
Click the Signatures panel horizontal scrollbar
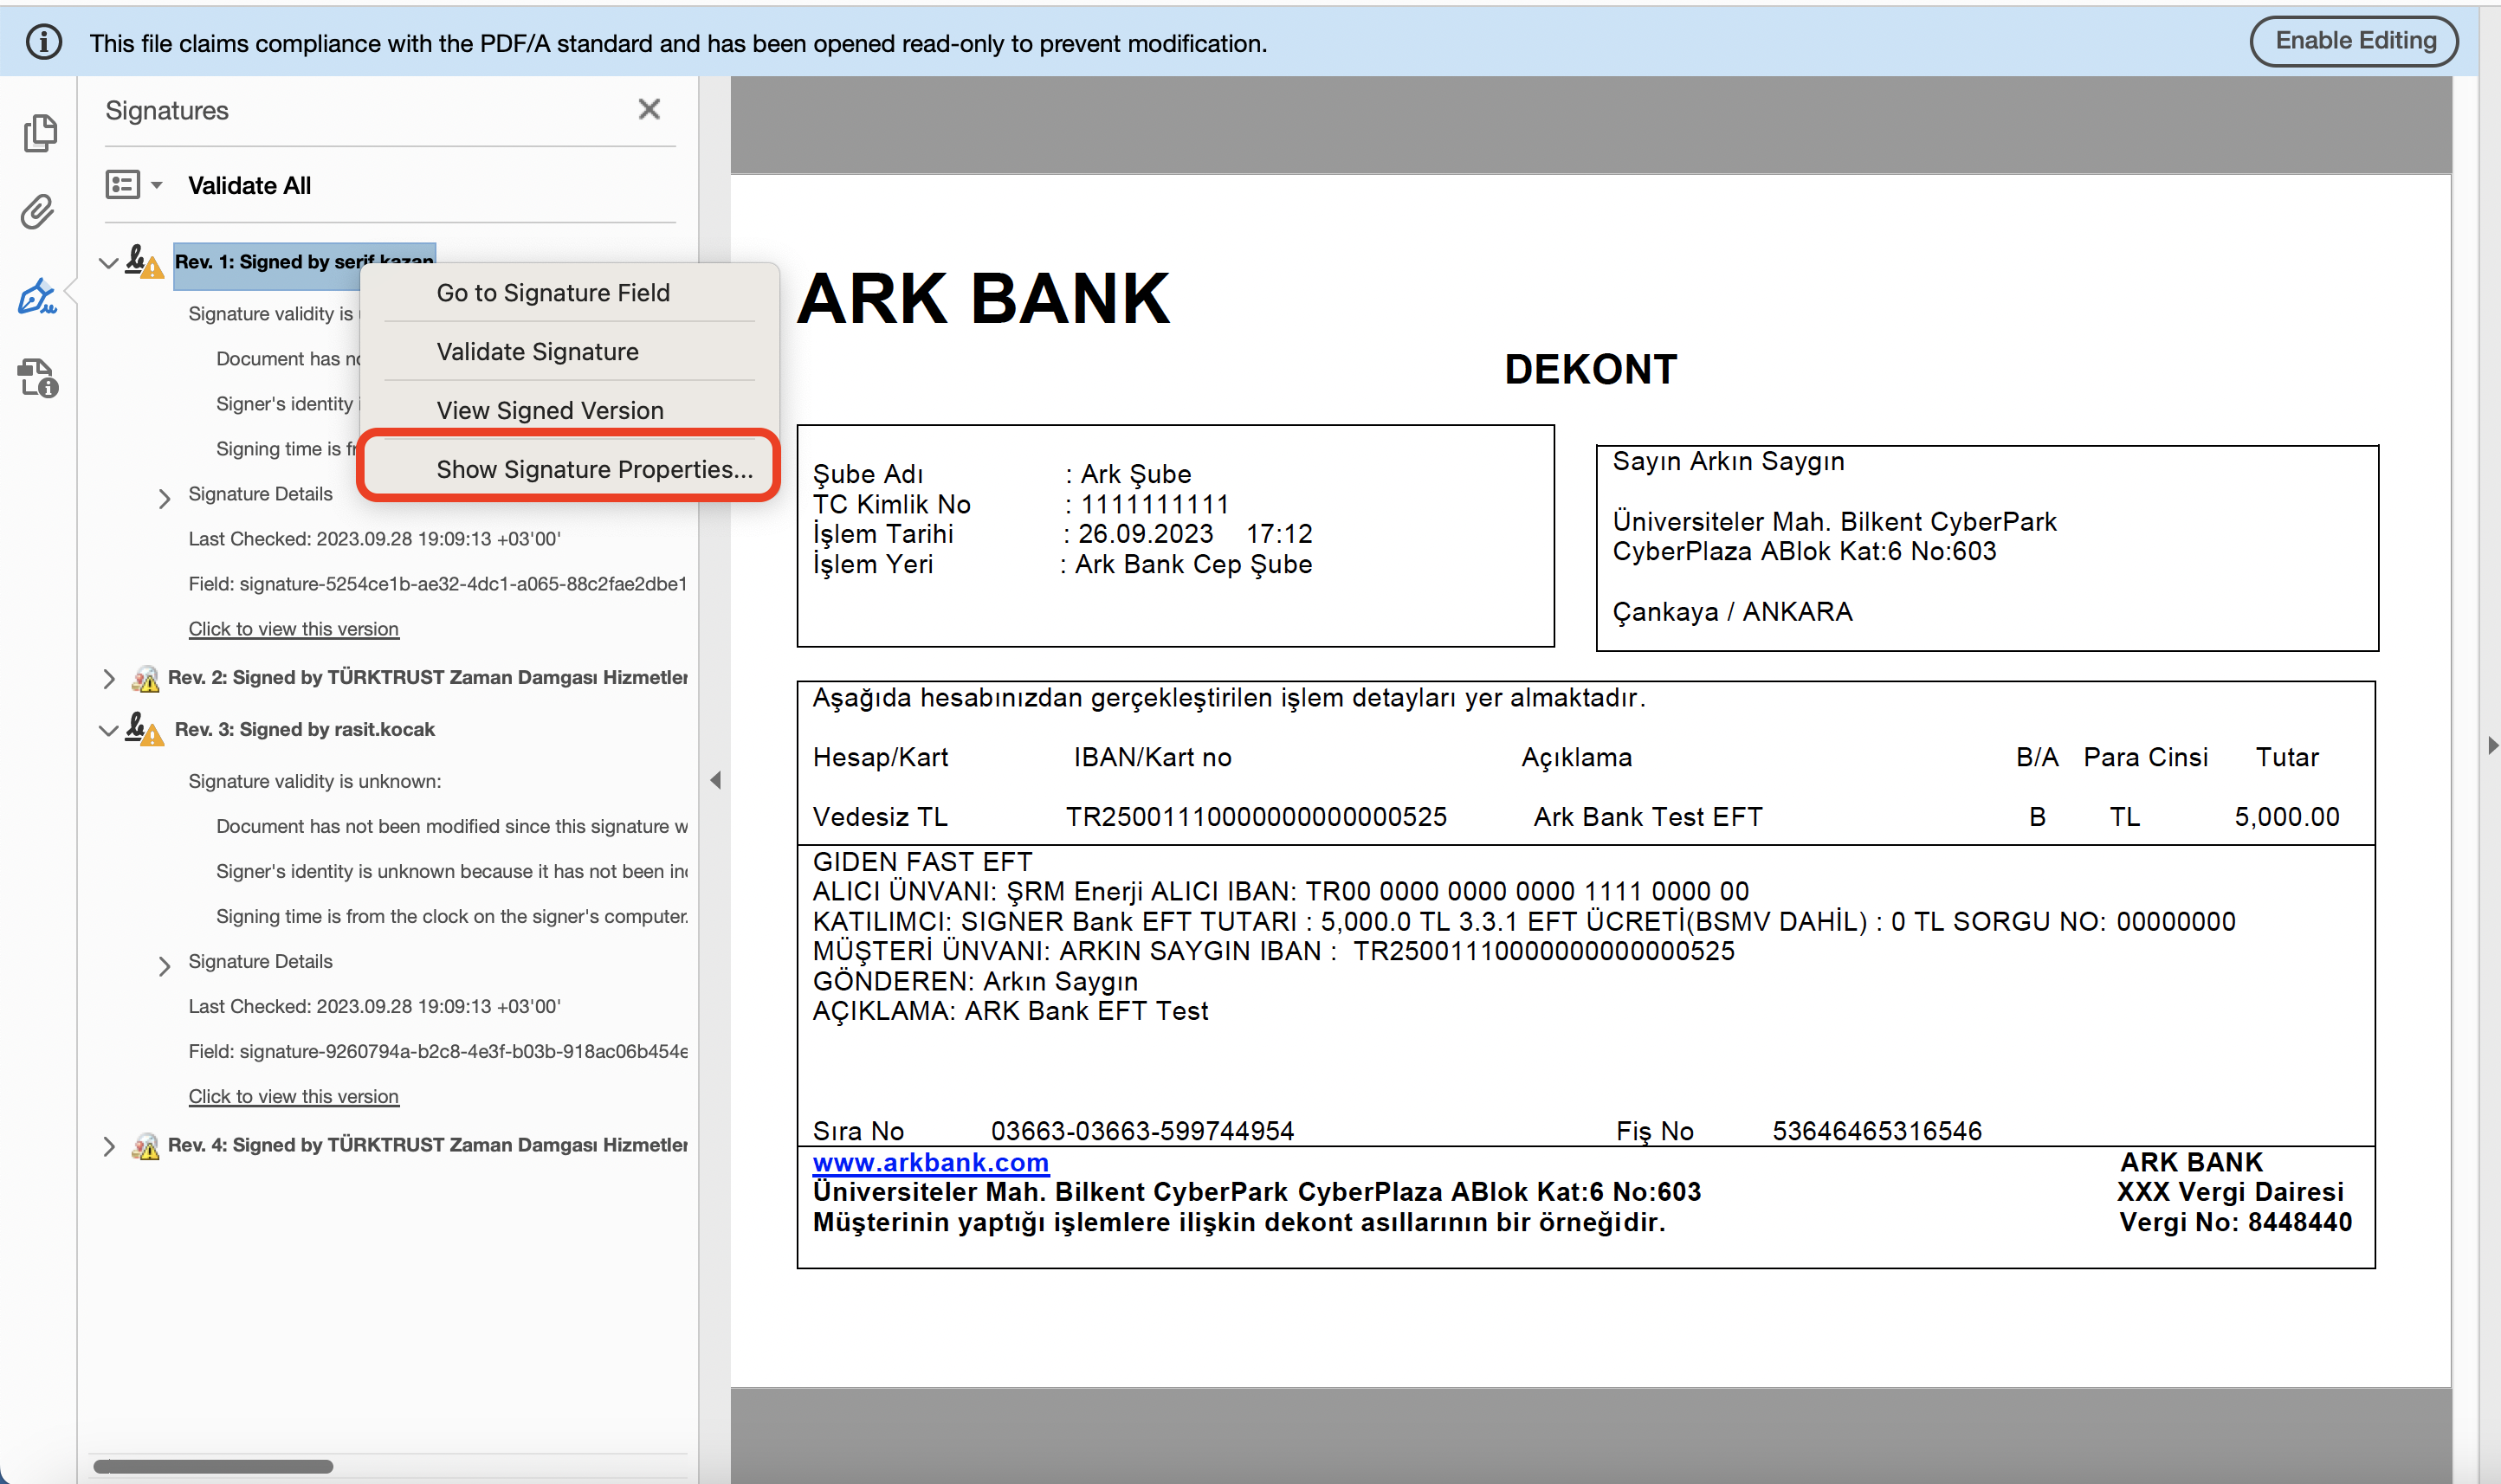213,1466
